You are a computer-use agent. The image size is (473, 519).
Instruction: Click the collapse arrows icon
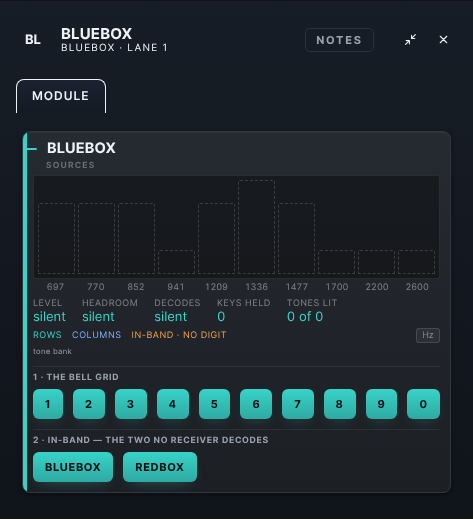coord(410,40)
